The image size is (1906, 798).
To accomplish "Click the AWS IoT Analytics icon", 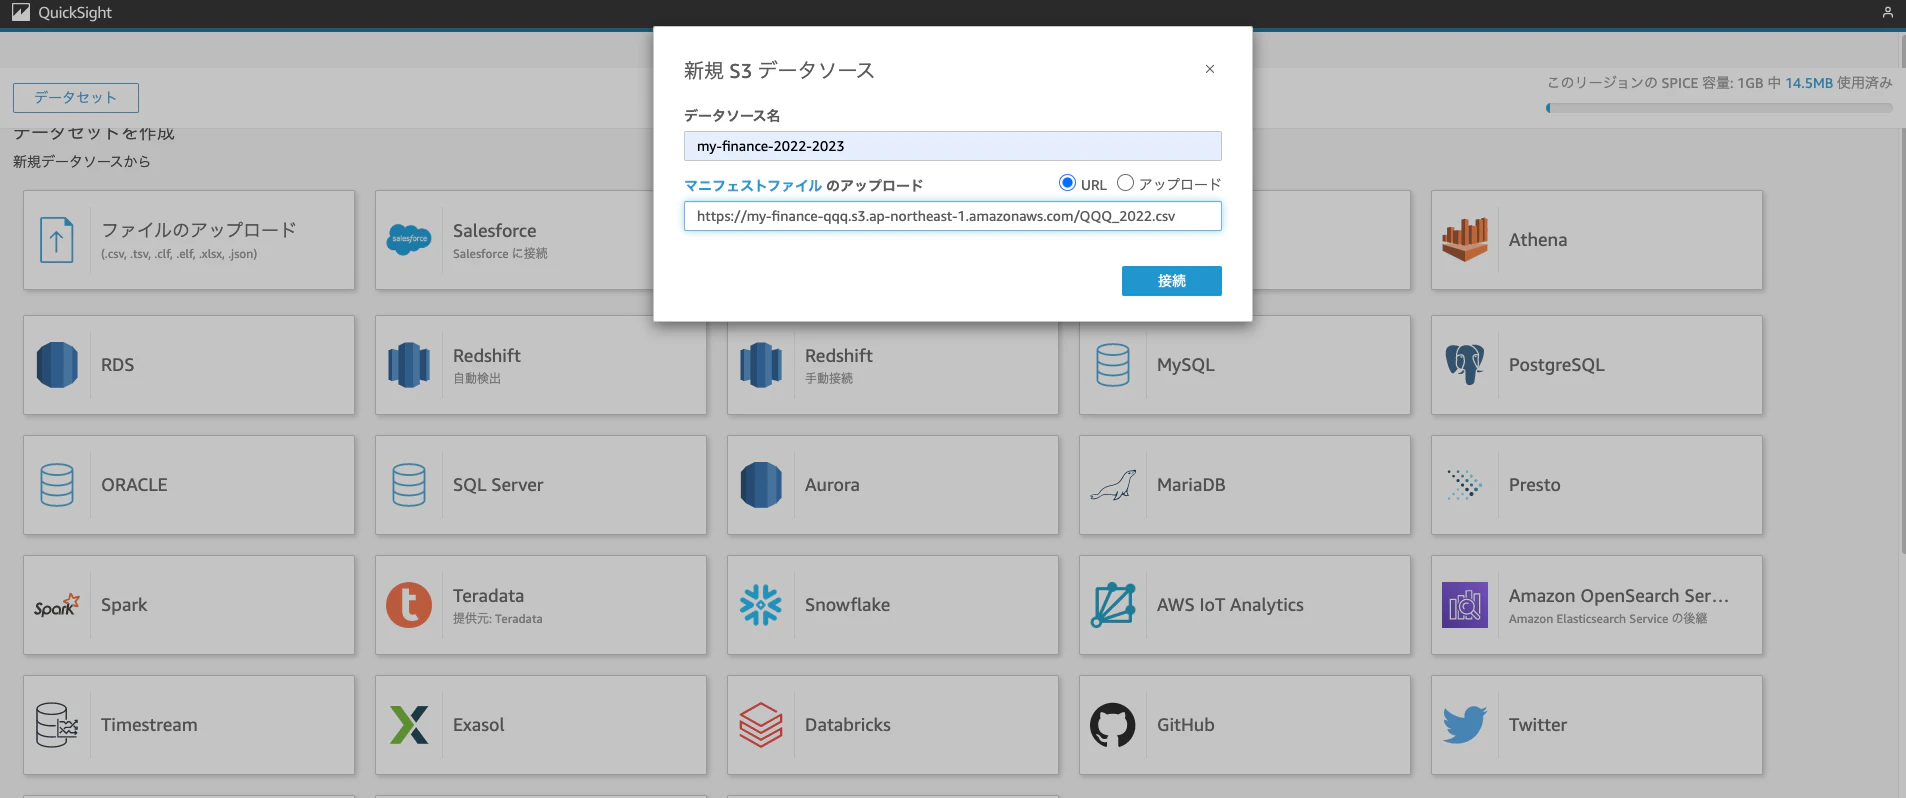I will (1113, 605).
